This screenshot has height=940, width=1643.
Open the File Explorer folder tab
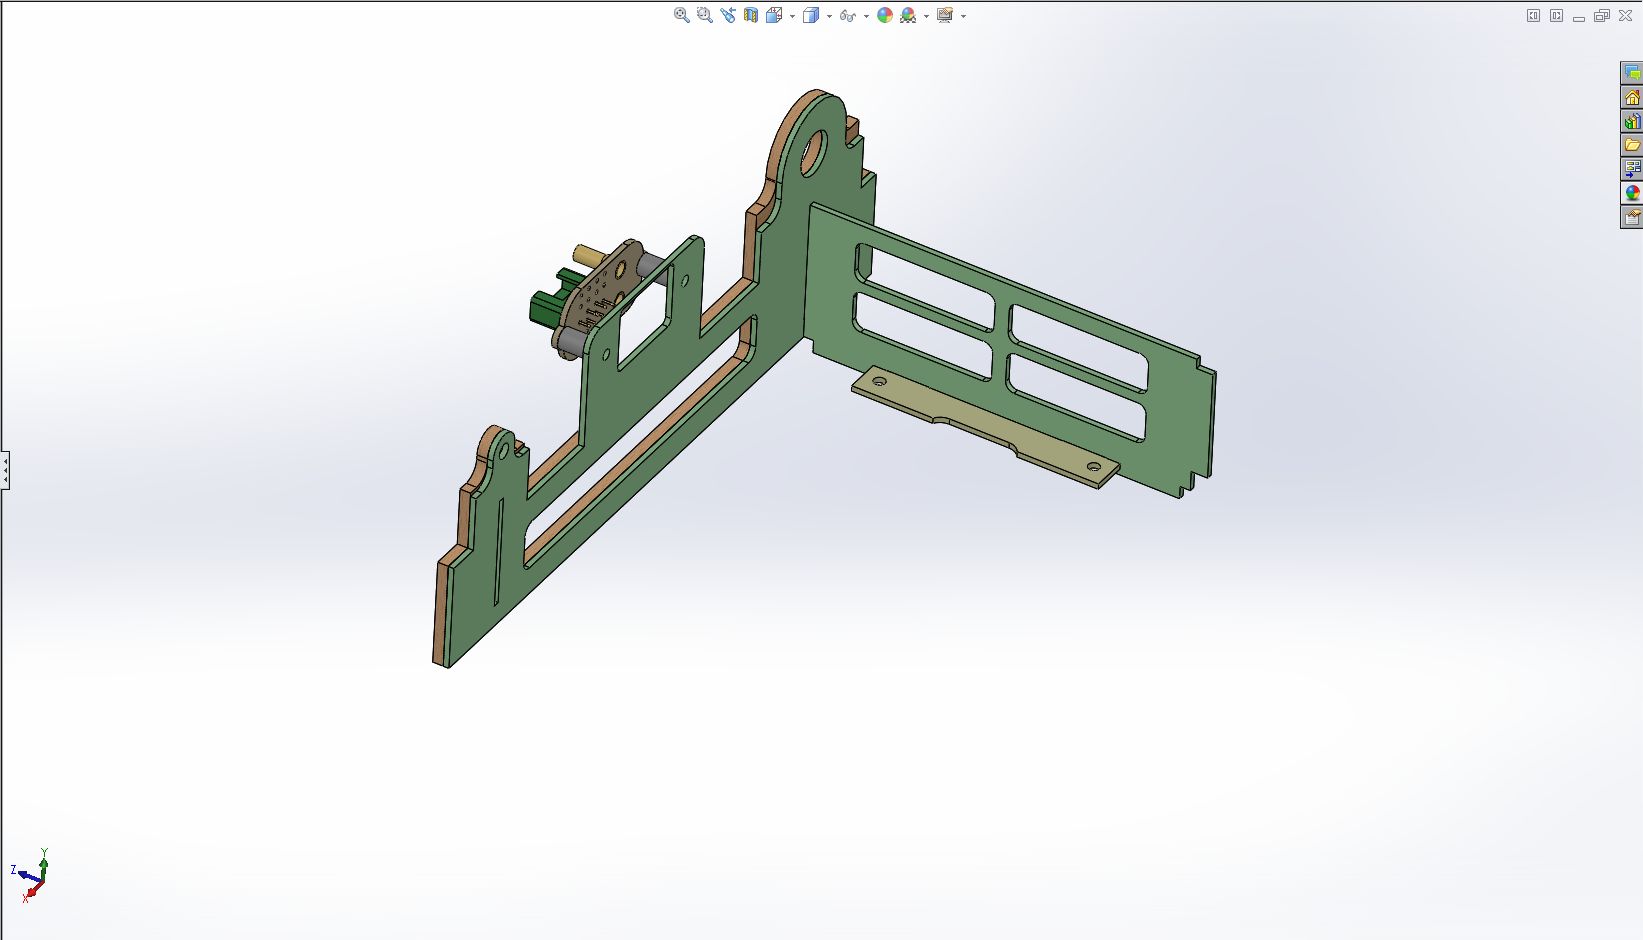coord(1632,146)
